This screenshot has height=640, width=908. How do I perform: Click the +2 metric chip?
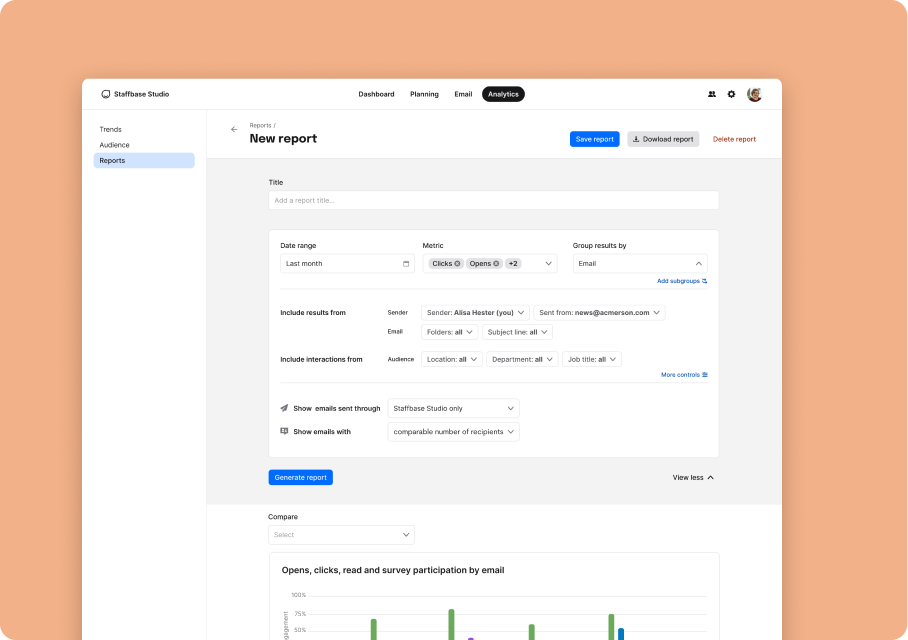click(x=513, y=264)
